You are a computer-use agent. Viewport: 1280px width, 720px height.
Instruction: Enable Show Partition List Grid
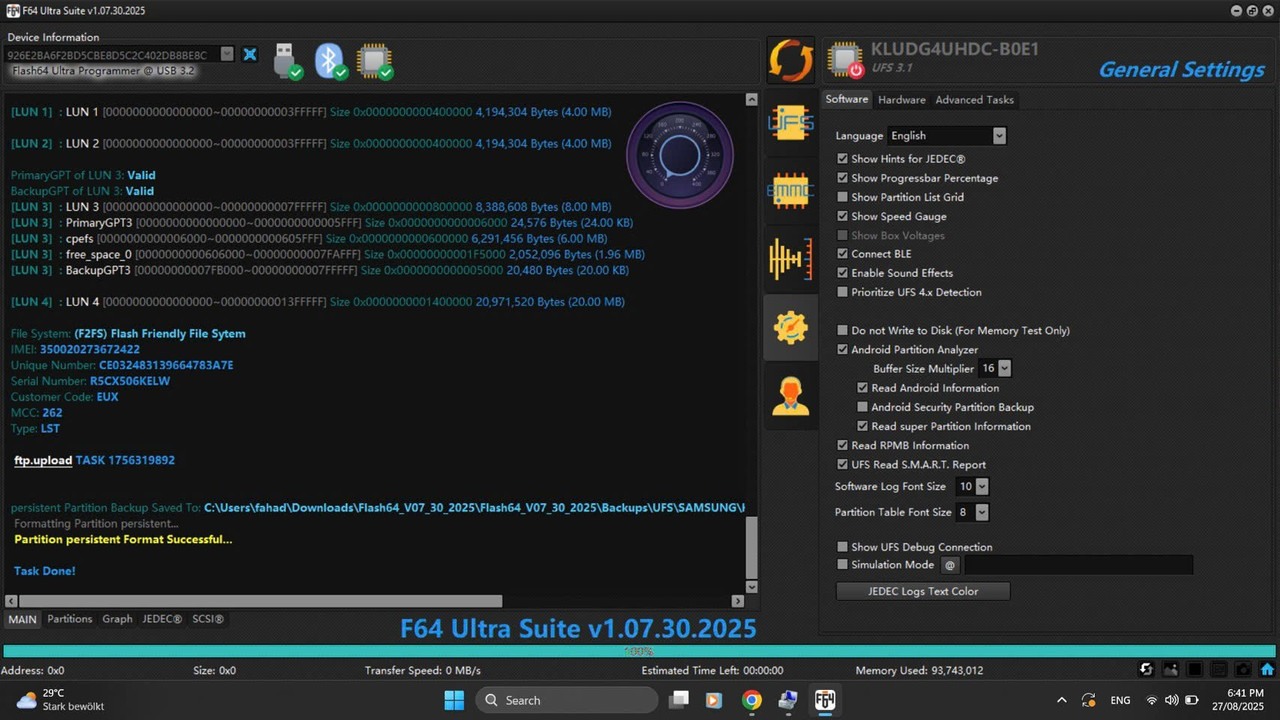(x=843, y=197)
